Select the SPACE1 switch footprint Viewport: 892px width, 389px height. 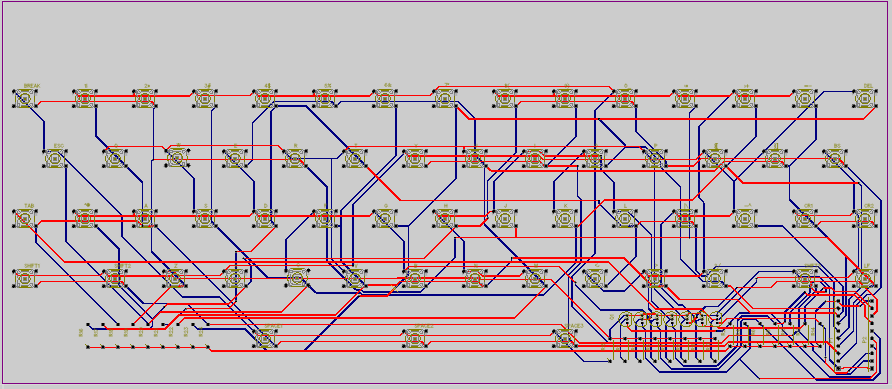265,338
